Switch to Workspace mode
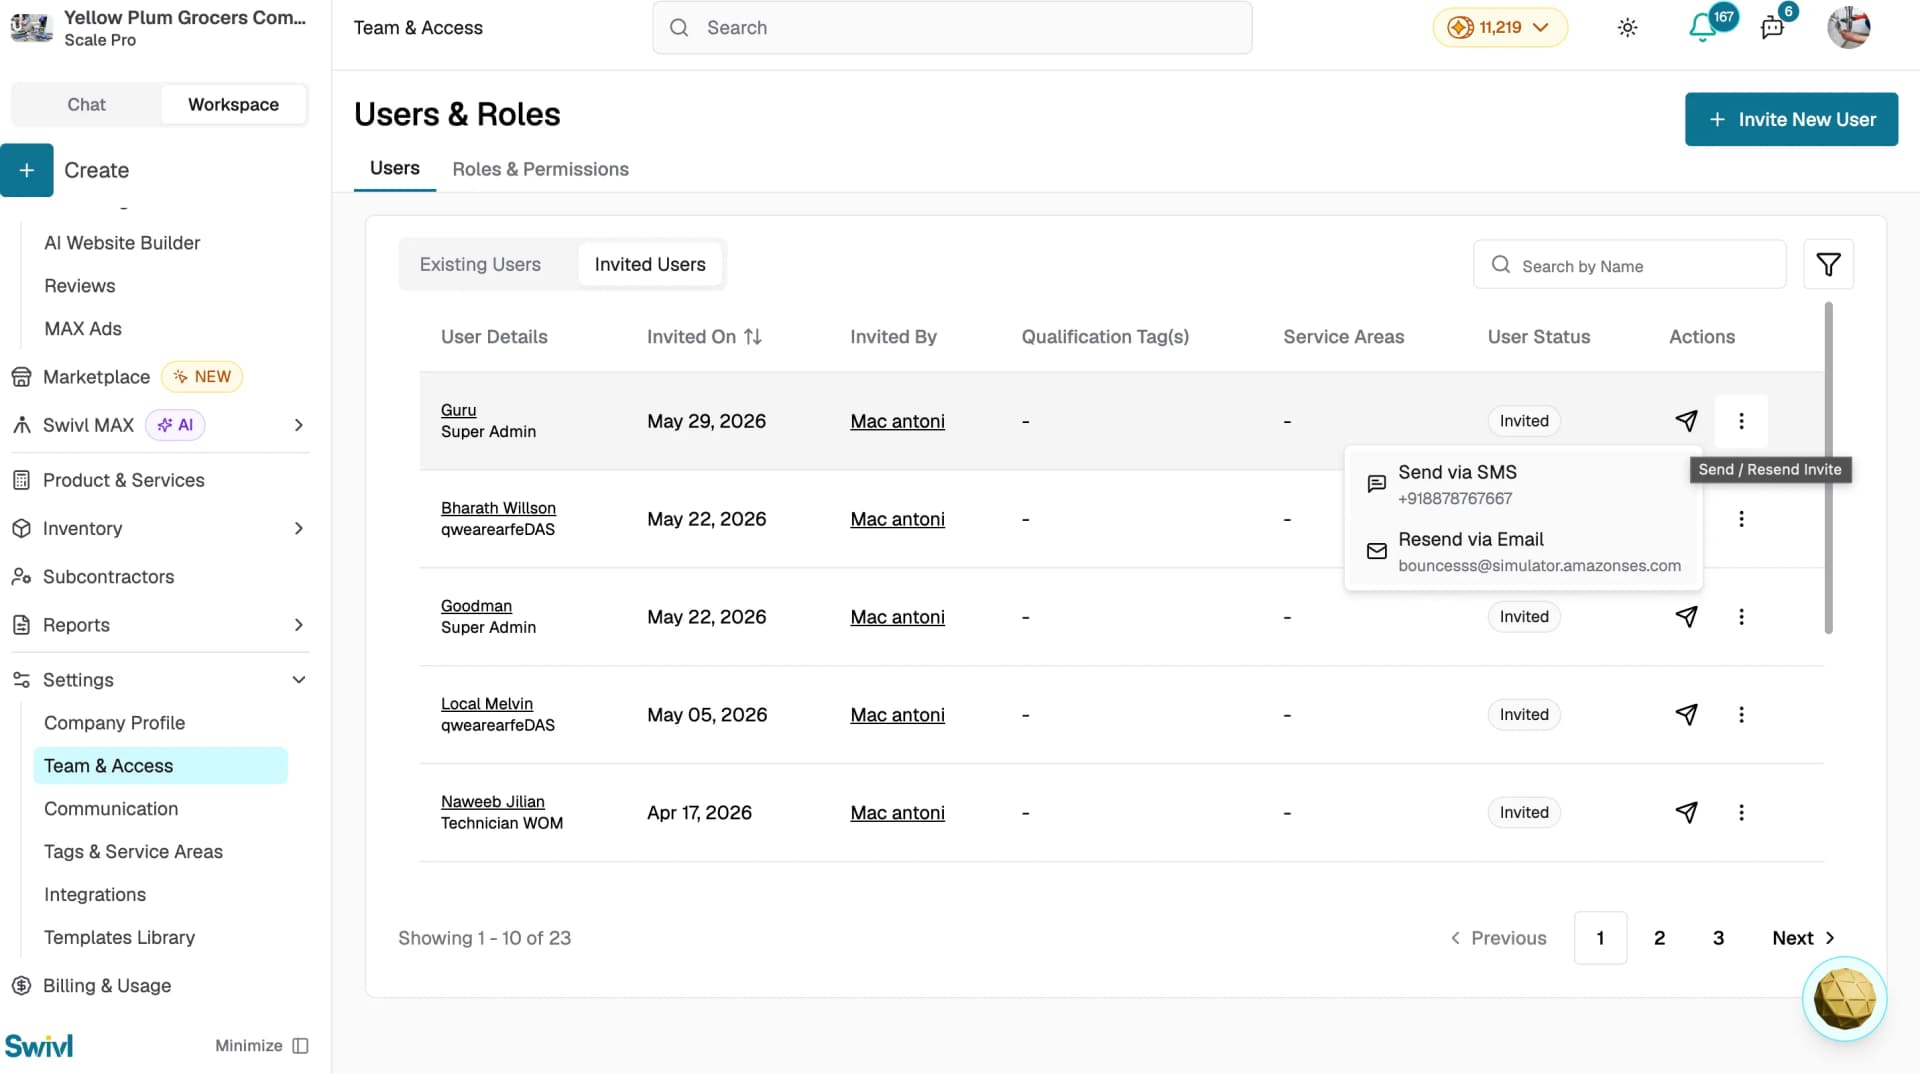Screen dimensions: 1920x1074 tap(233, 105)
